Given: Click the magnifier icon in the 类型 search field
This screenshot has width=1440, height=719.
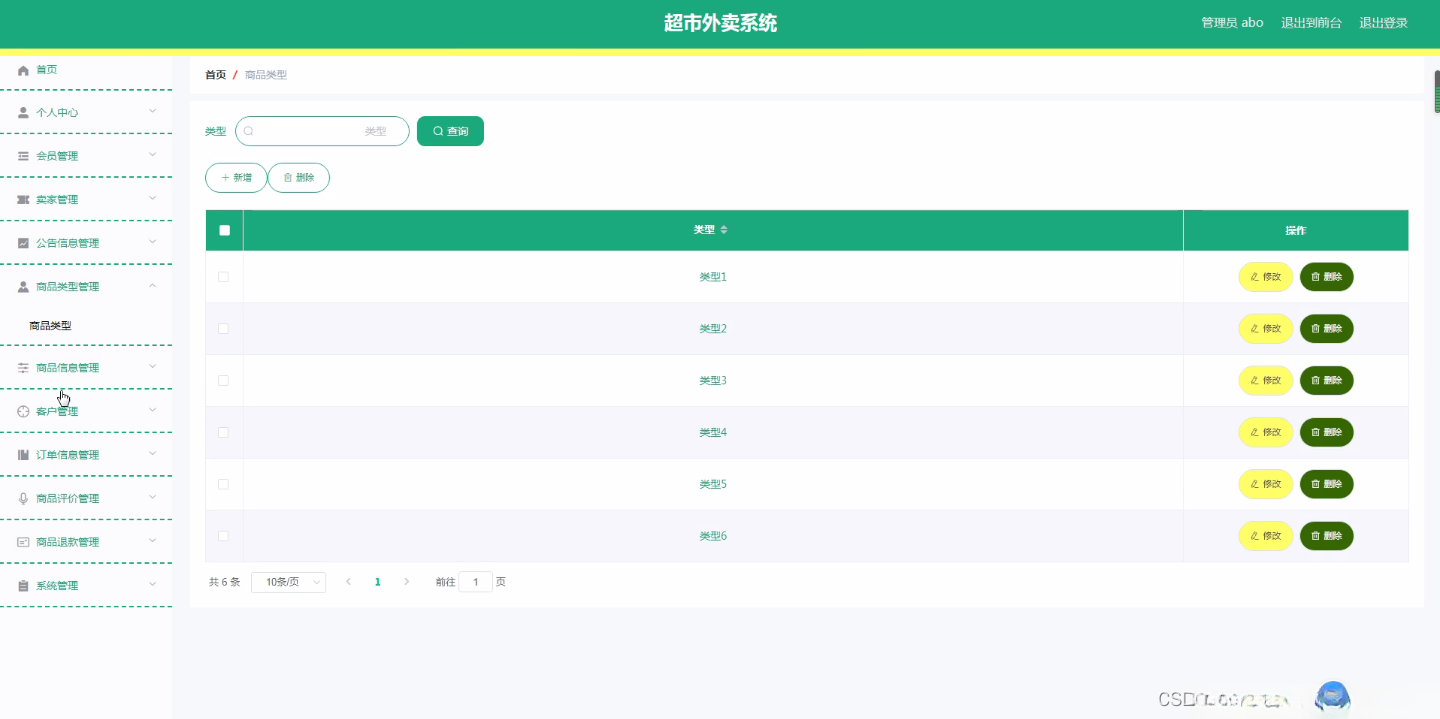Looking at the screenshot, I should 249,131.
